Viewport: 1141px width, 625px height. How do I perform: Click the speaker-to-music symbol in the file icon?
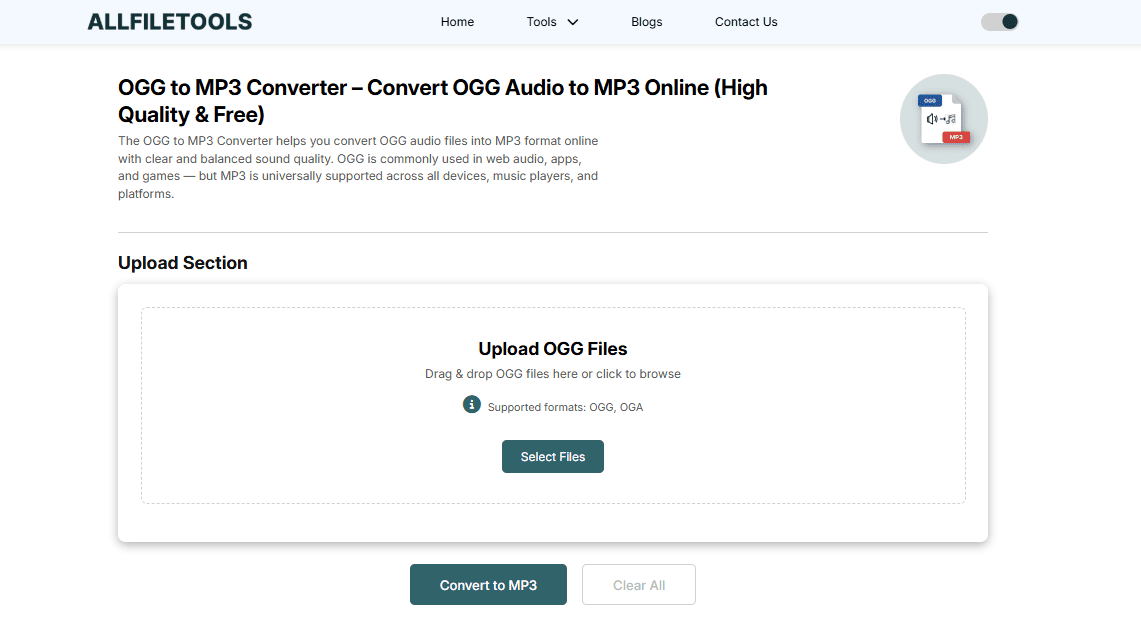coord(941,119)
